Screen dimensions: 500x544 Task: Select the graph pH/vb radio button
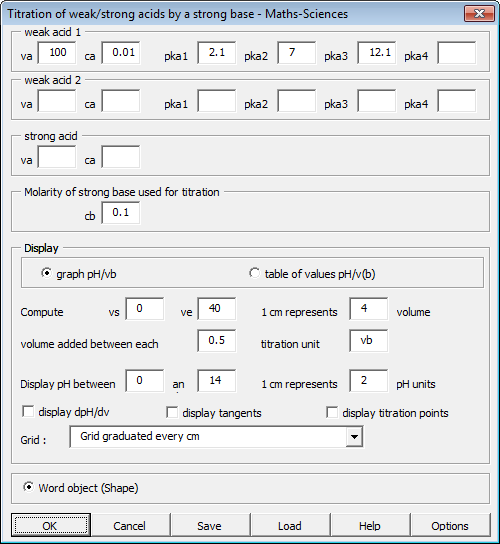tap(46, 273)
